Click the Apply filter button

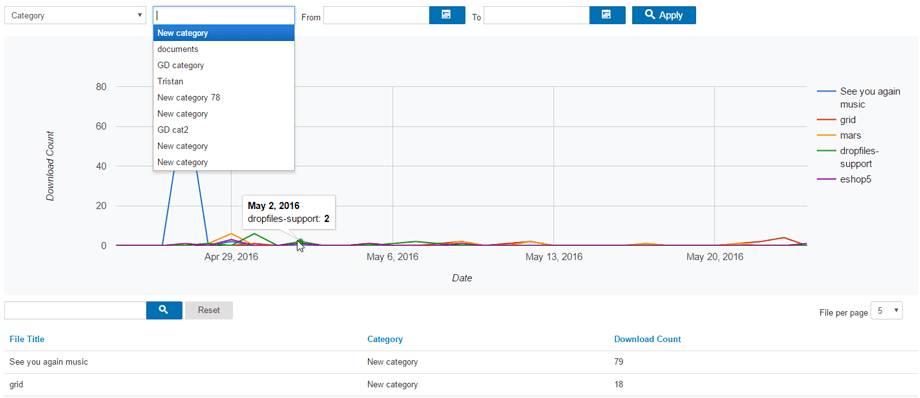664,15
